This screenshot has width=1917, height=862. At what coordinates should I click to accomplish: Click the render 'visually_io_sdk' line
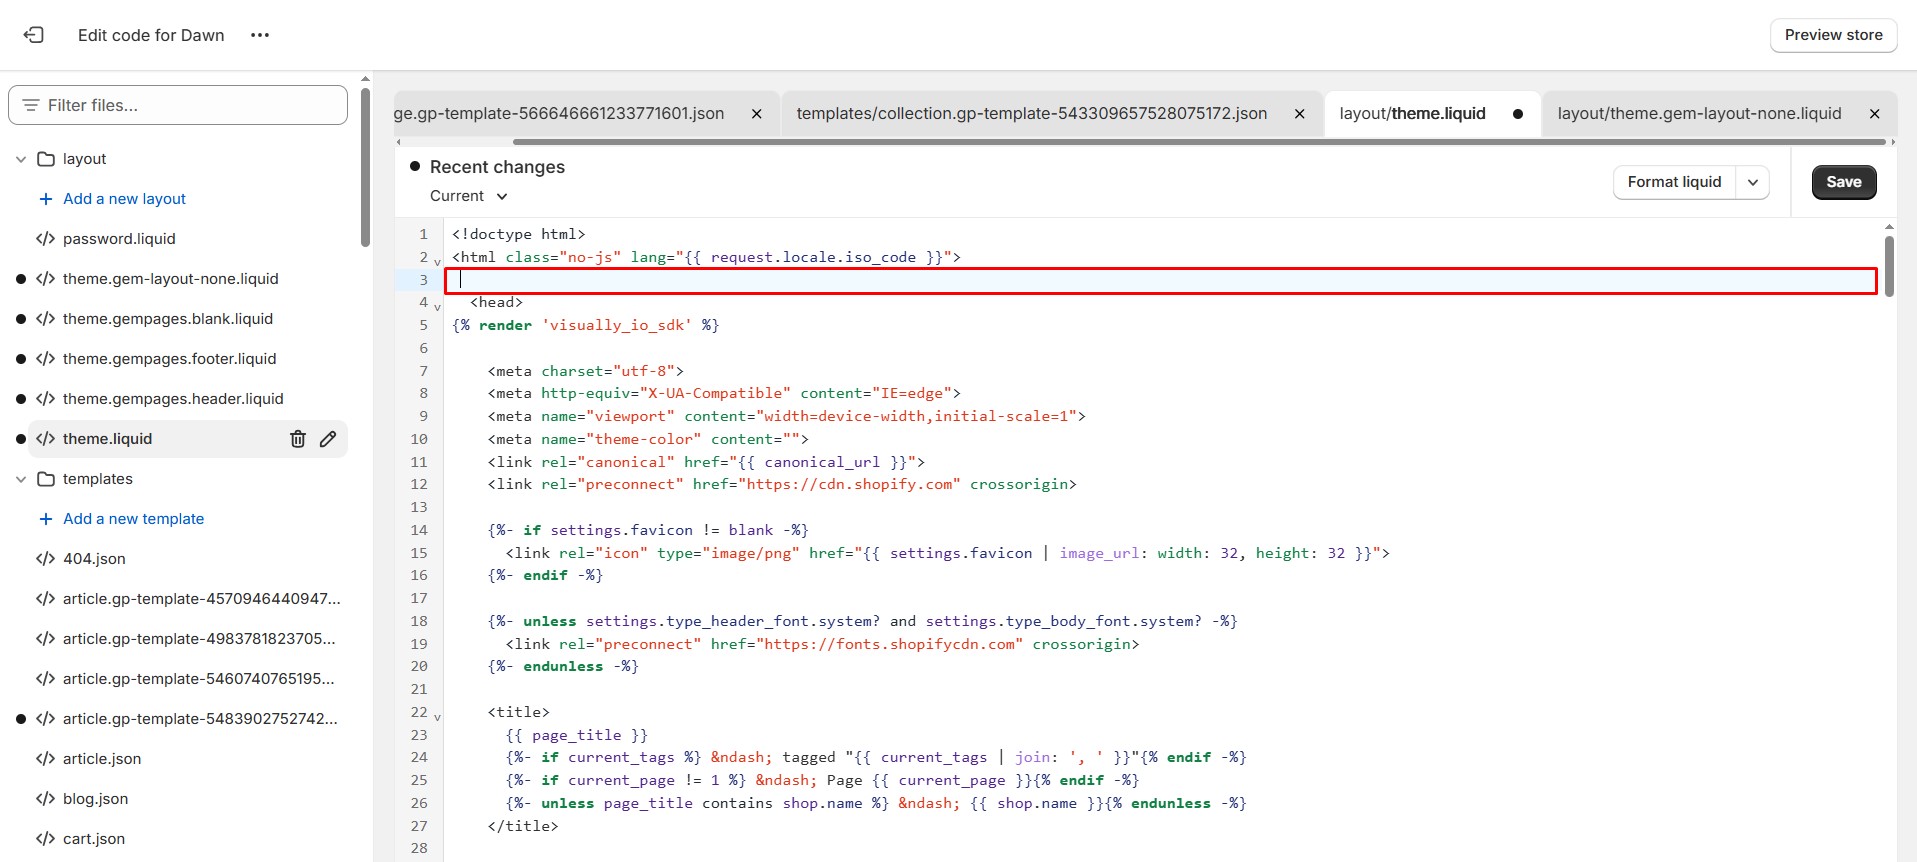pos(585,325)
